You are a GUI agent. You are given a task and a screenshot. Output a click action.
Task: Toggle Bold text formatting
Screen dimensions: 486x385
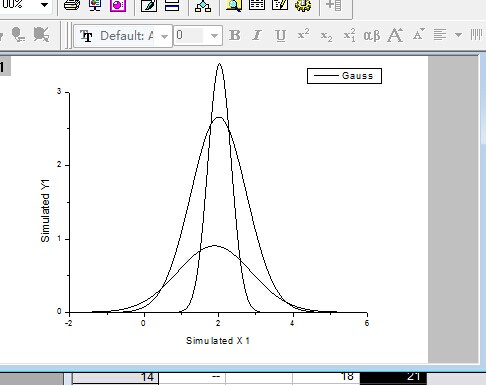pos(235,35)
